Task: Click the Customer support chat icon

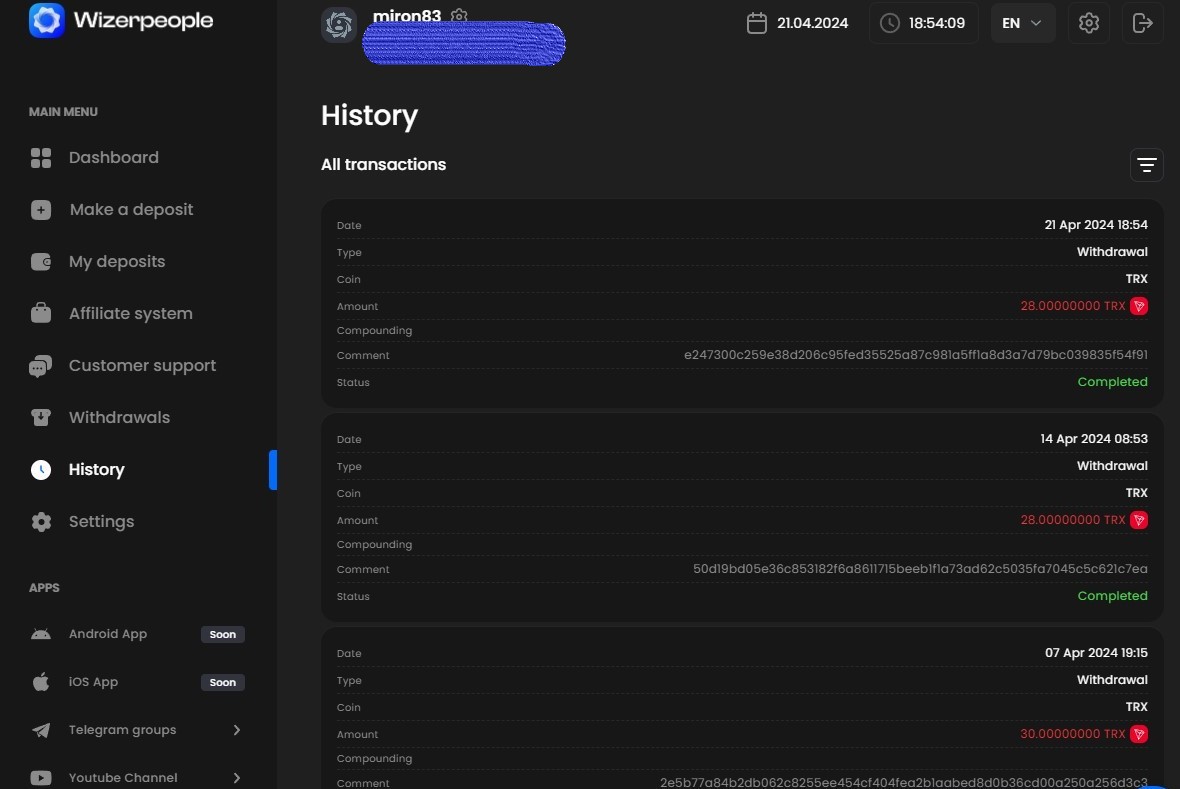Action: [x=41, y=366]
